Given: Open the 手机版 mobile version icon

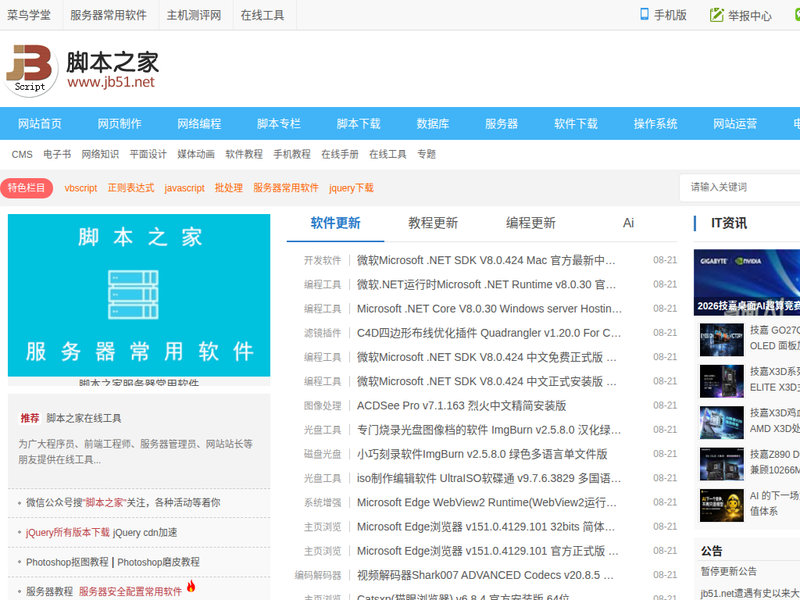Looking at the screenshot, I should (x=644, y=14).
